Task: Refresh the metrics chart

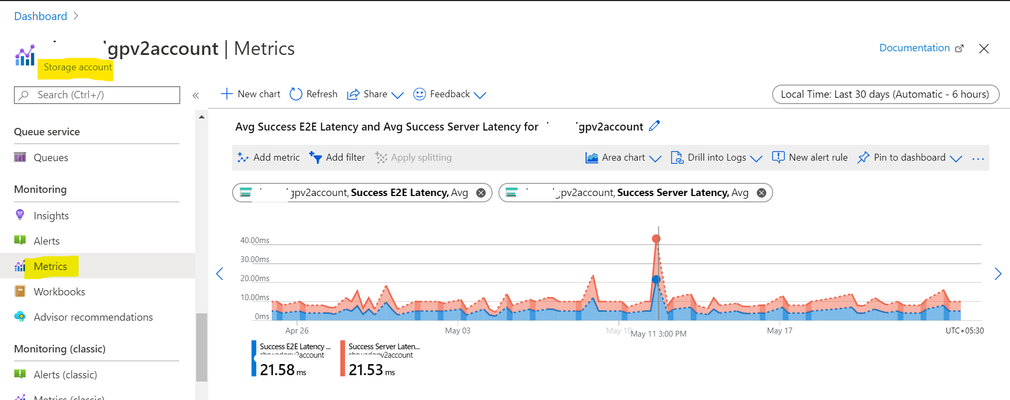Action: click(314, 94)
